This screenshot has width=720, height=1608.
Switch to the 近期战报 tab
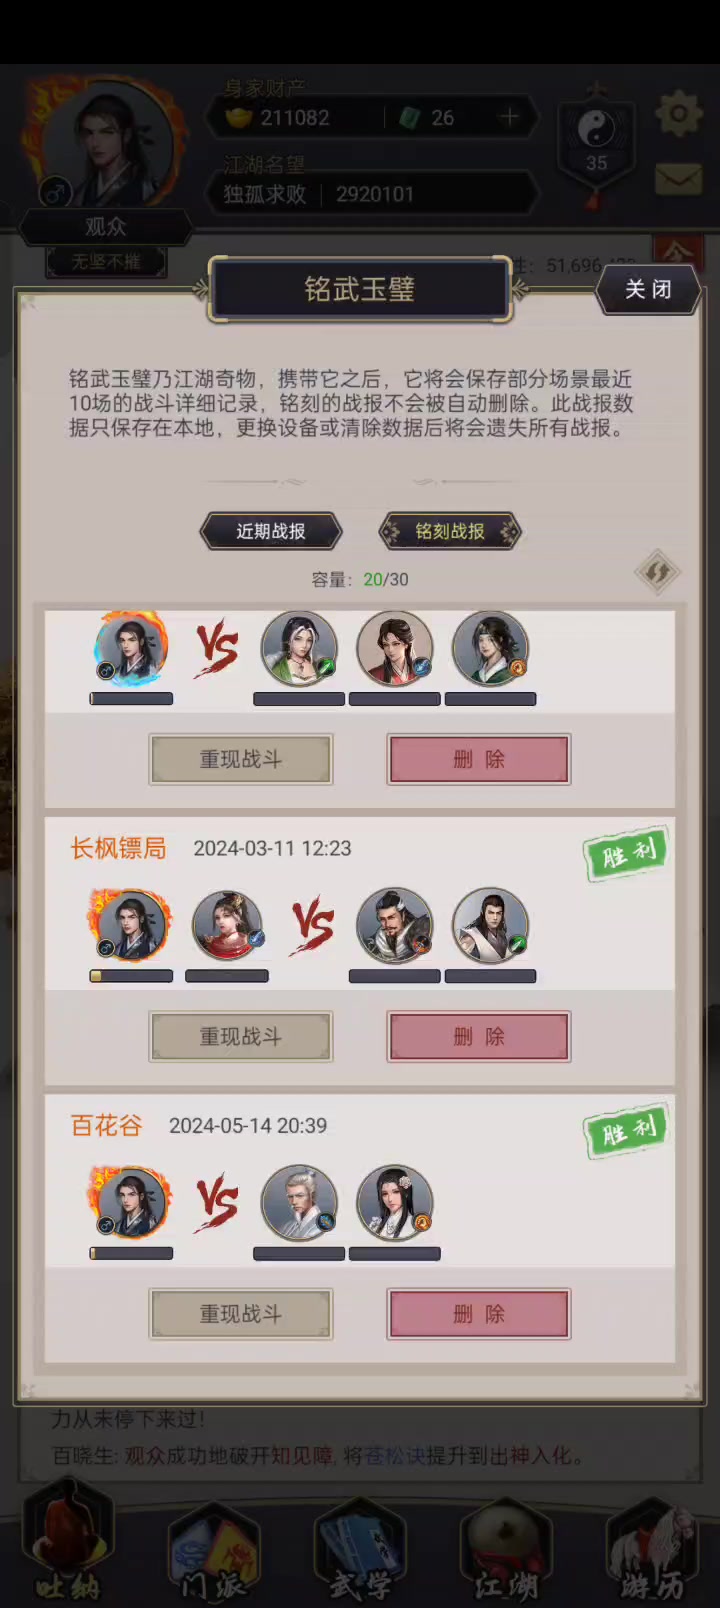(271, 531)
